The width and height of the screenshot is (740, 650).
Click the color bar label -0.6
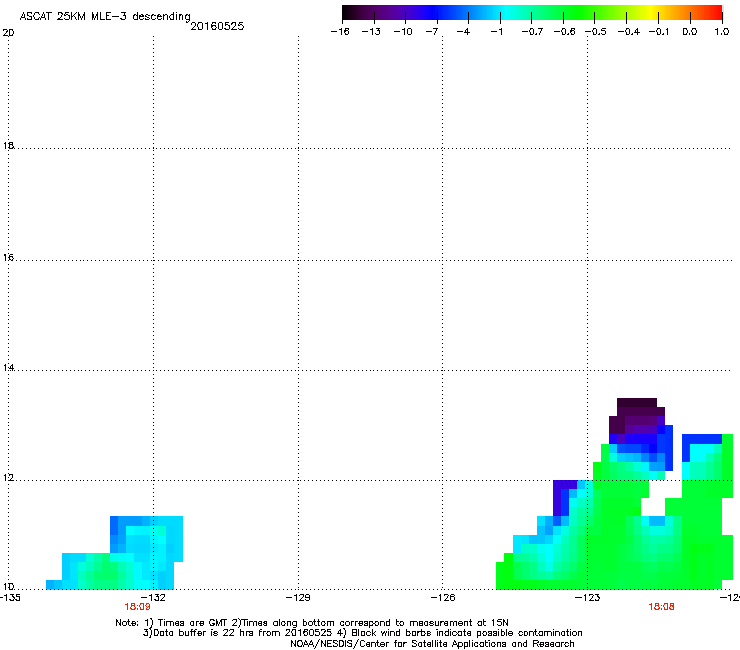click(x=564, y=32)
